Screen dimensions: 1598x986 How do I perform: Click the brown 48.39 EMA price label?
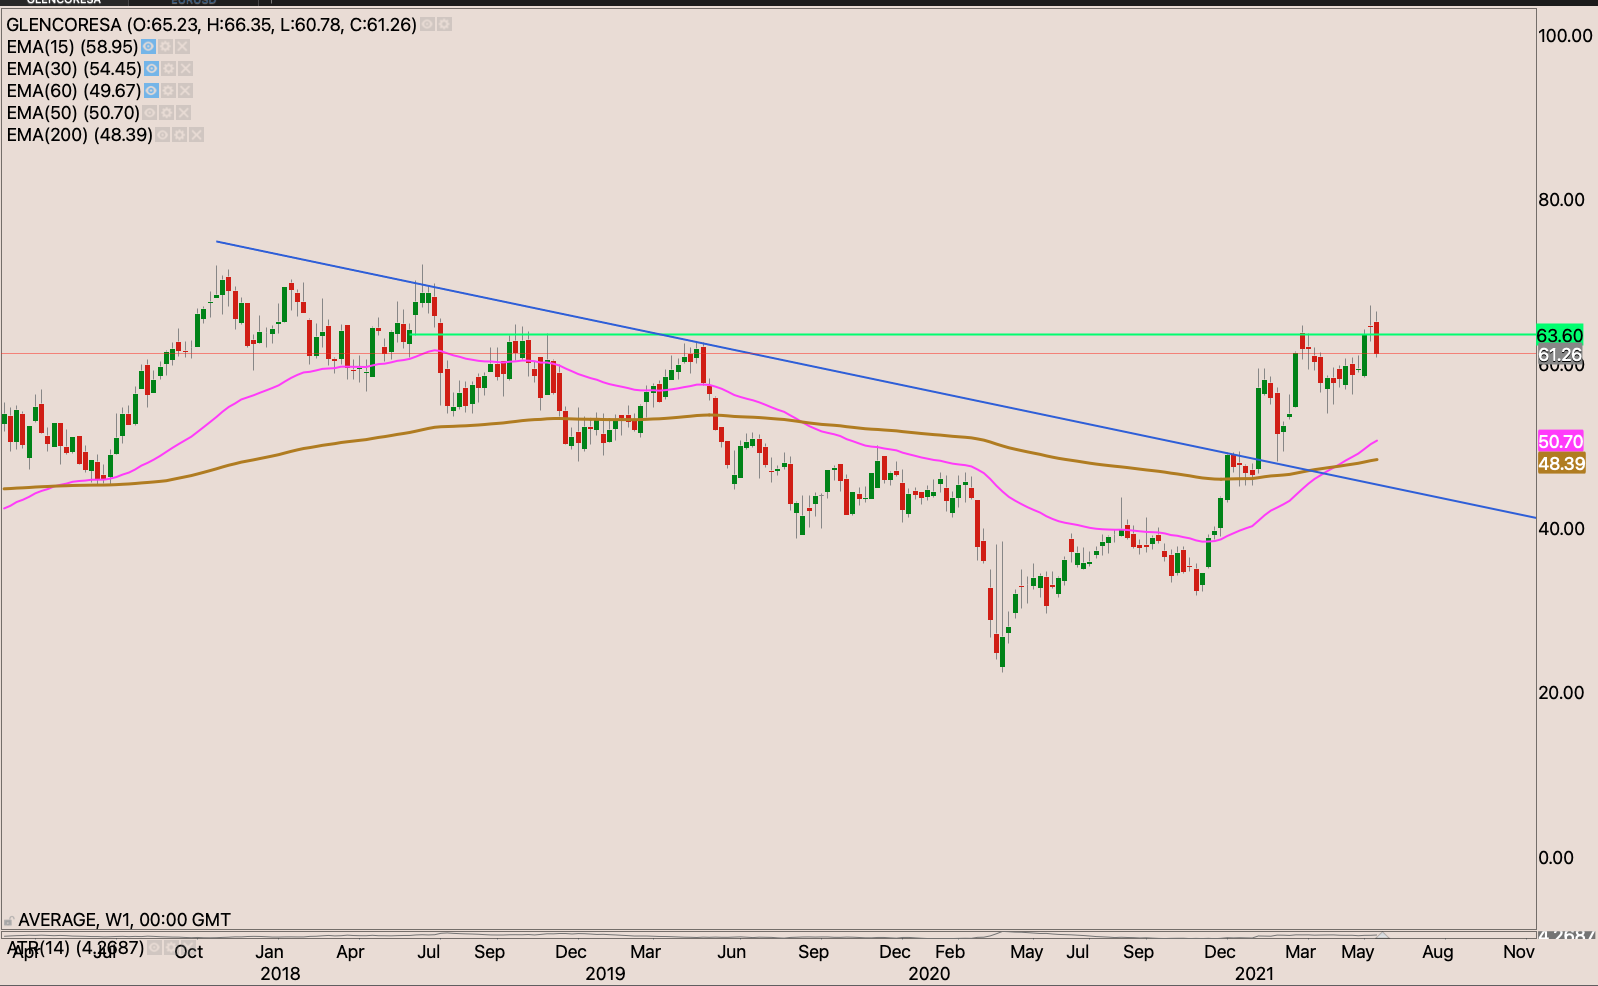point(1560,463)
